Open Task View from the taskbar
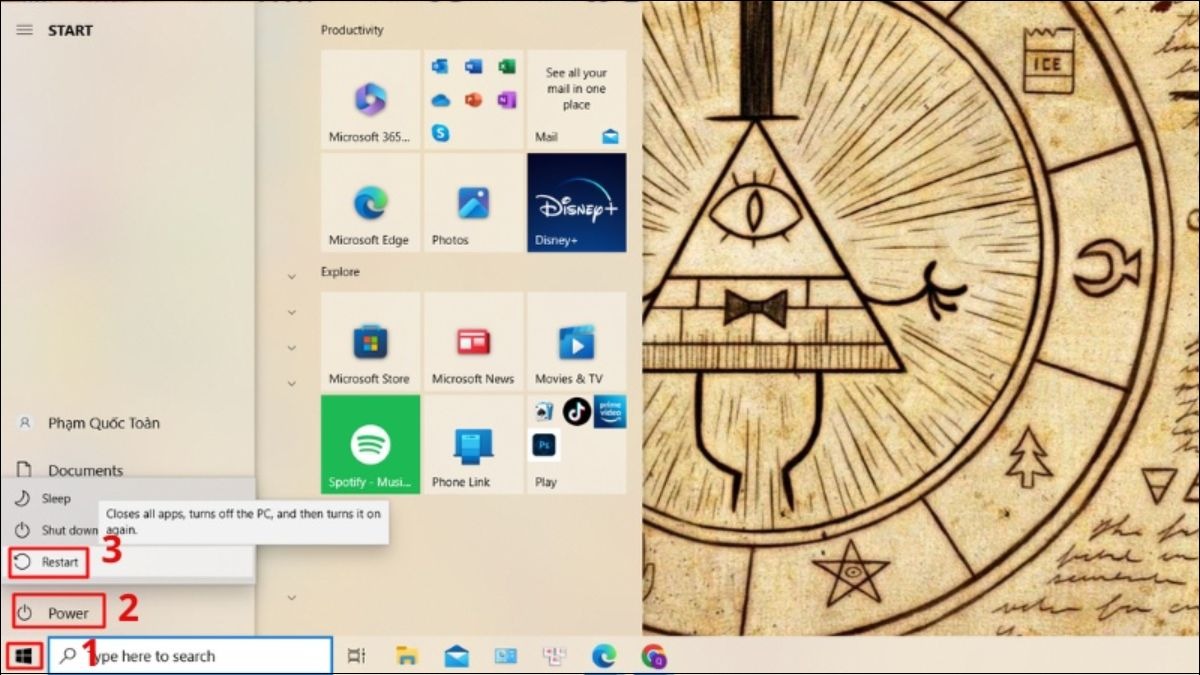1200x675 pixels. pyautogui.click(x=355, y=656)
